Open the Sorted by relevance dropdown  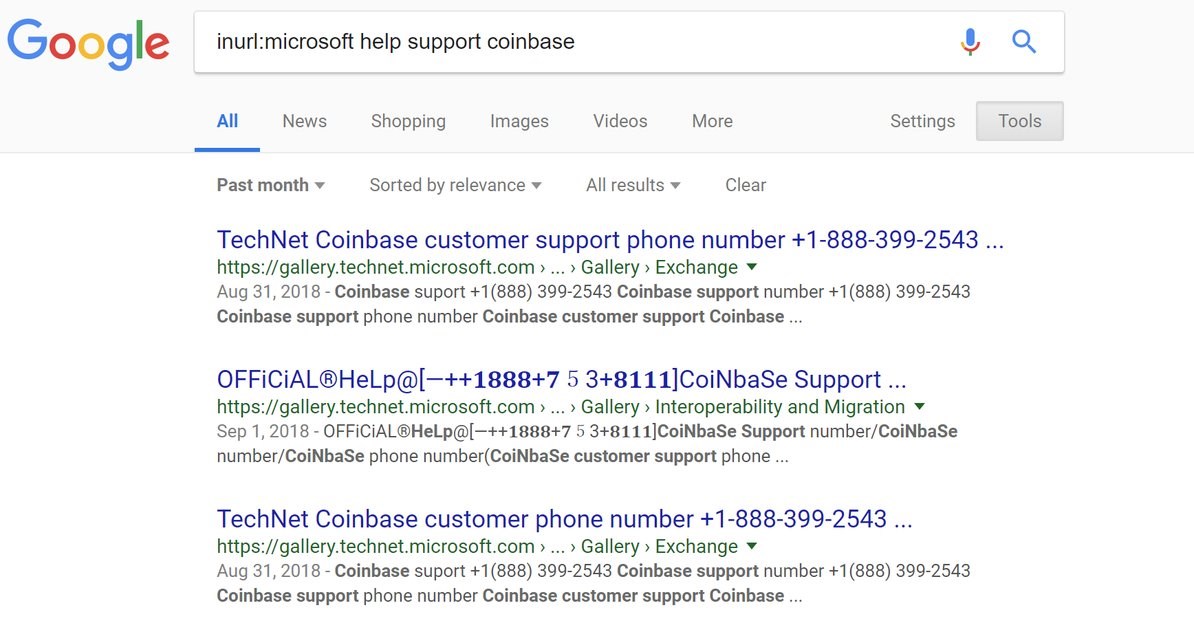pyautogui.click(x=455, y=185)
